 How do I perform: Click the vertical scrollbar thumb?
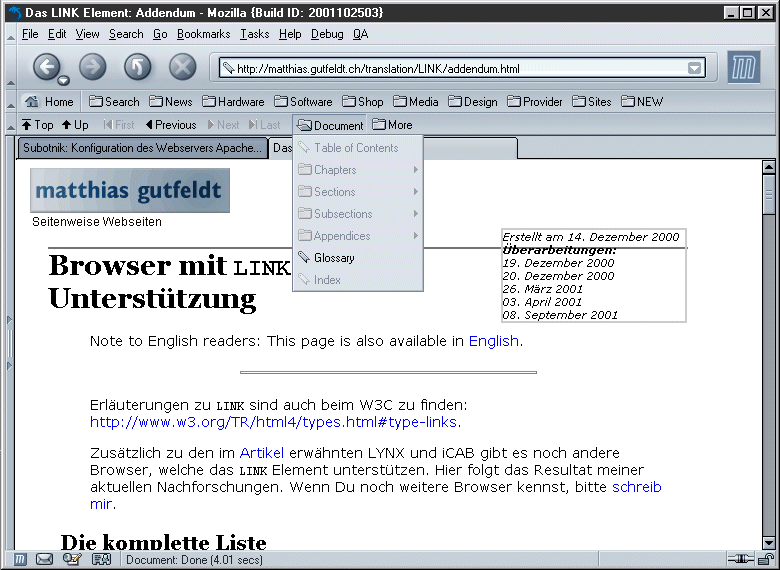click(769, 194)
